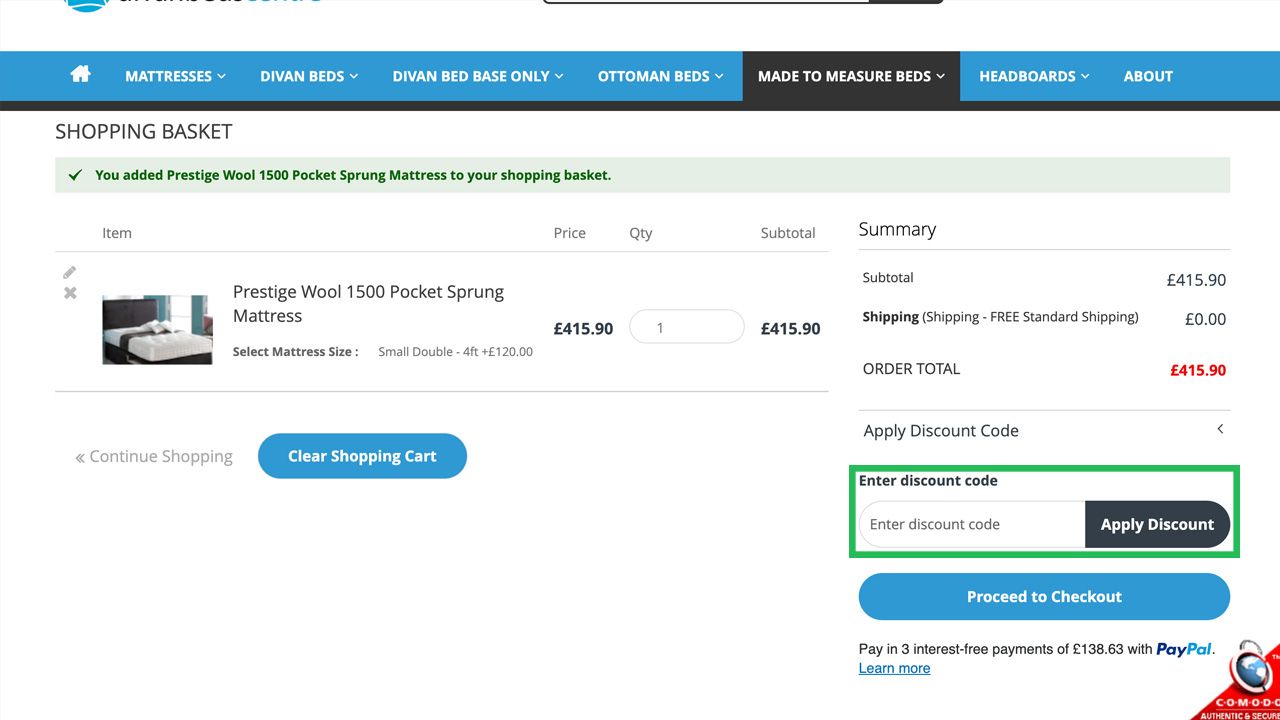Click the mattress product thumbnail

click(157, 329)
